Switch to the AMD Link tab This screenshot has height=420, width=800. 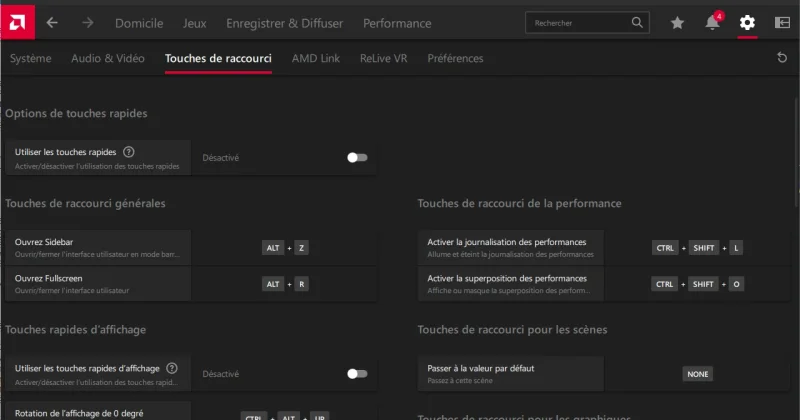(316, 58)
